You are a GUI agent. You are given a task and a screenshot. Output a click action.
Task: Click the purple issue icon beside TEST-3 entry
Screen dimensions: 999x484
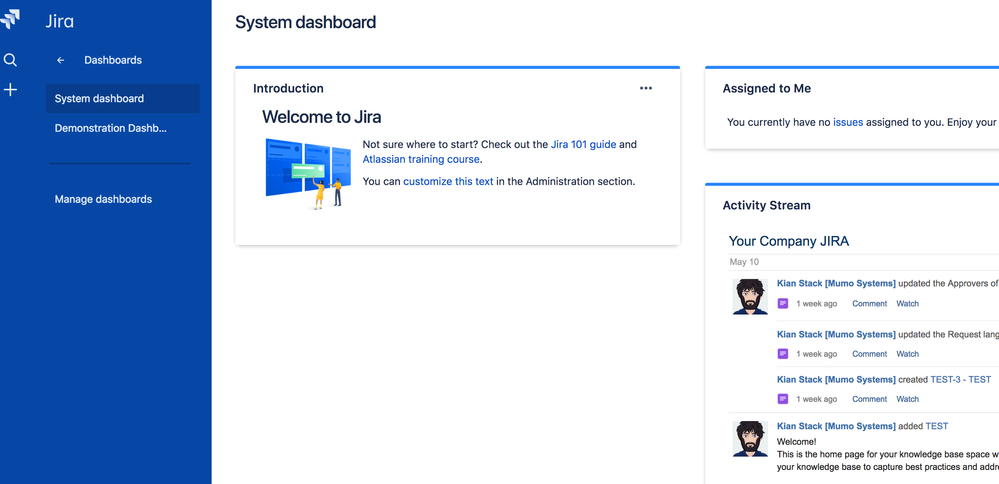pos(783,399)
